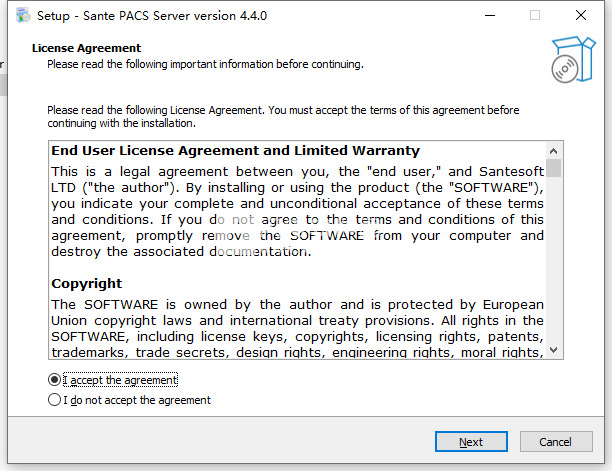This screenshot has height=471, width=612.
Task: Click the "End User License Agreement" heading
Action: [235, 151]
